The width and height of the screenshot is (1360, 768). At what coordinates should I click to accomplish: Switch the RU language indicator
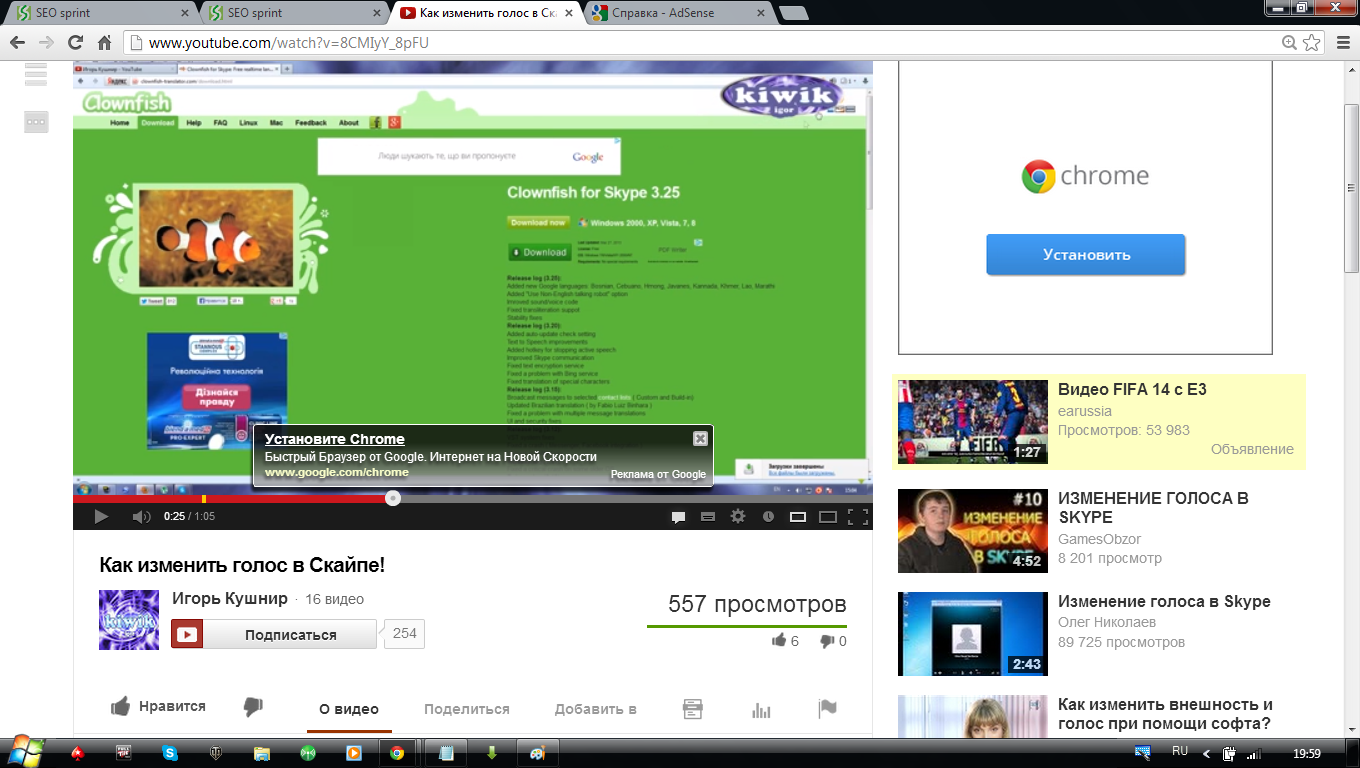pos(1180,751)
